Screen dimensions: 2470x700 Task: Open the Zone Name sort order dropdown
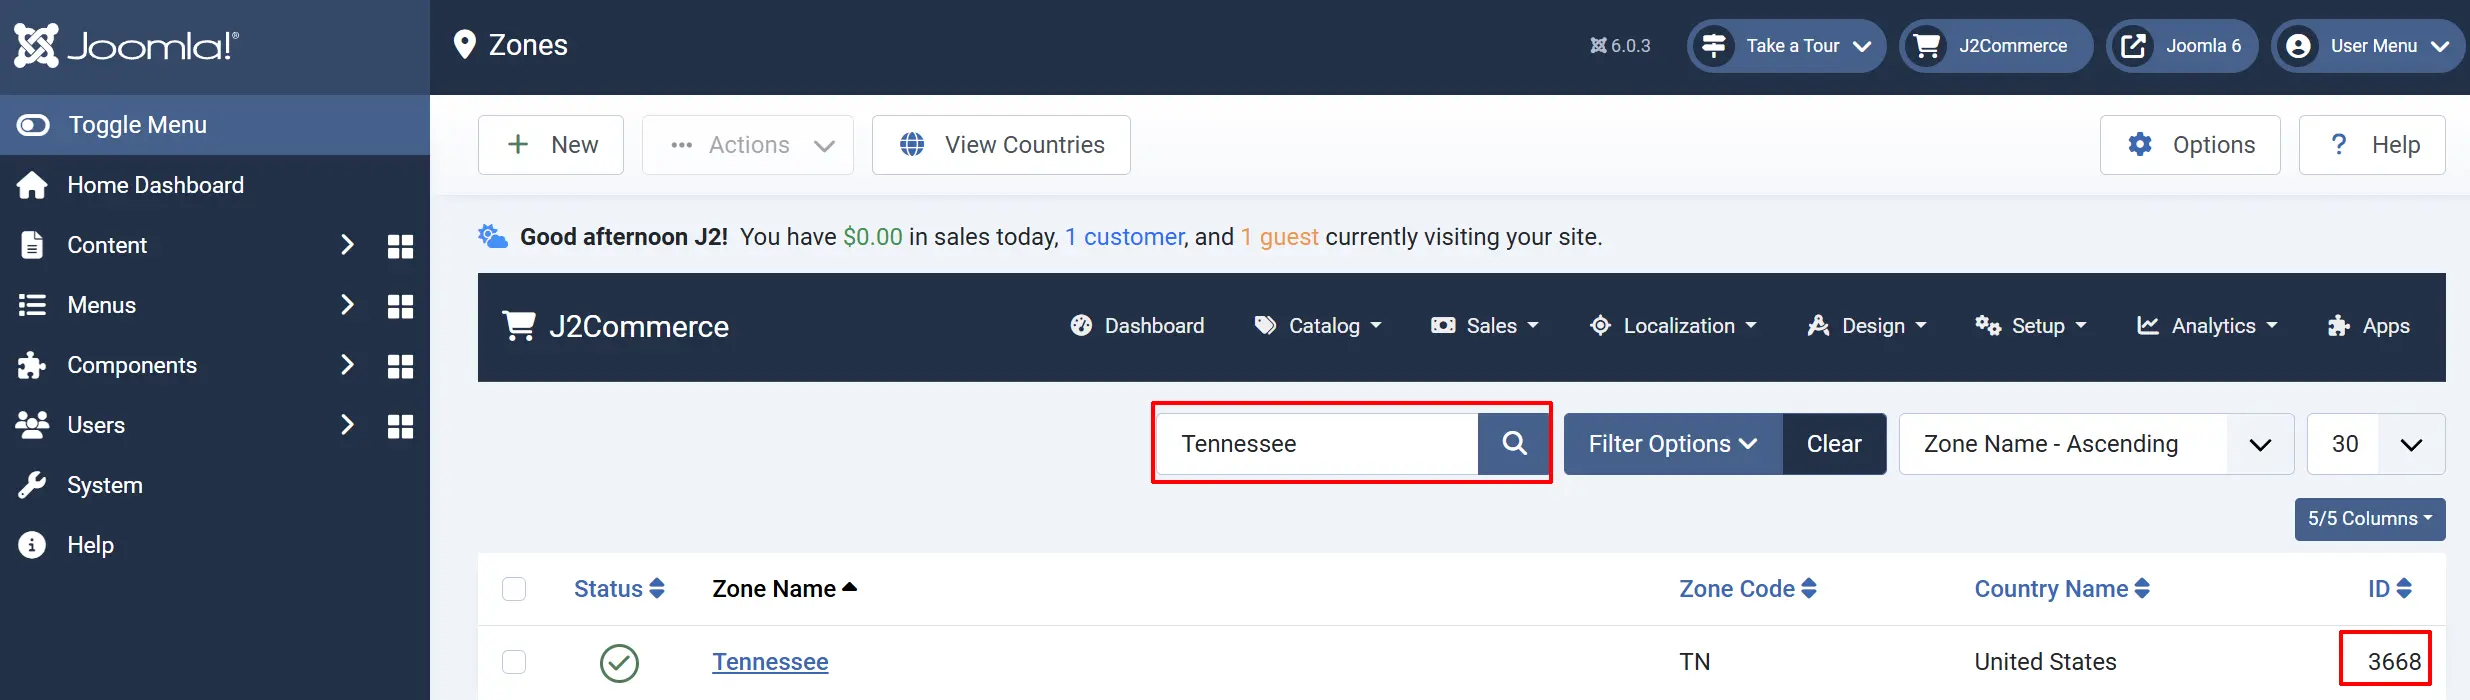(x=2096, y=444)
